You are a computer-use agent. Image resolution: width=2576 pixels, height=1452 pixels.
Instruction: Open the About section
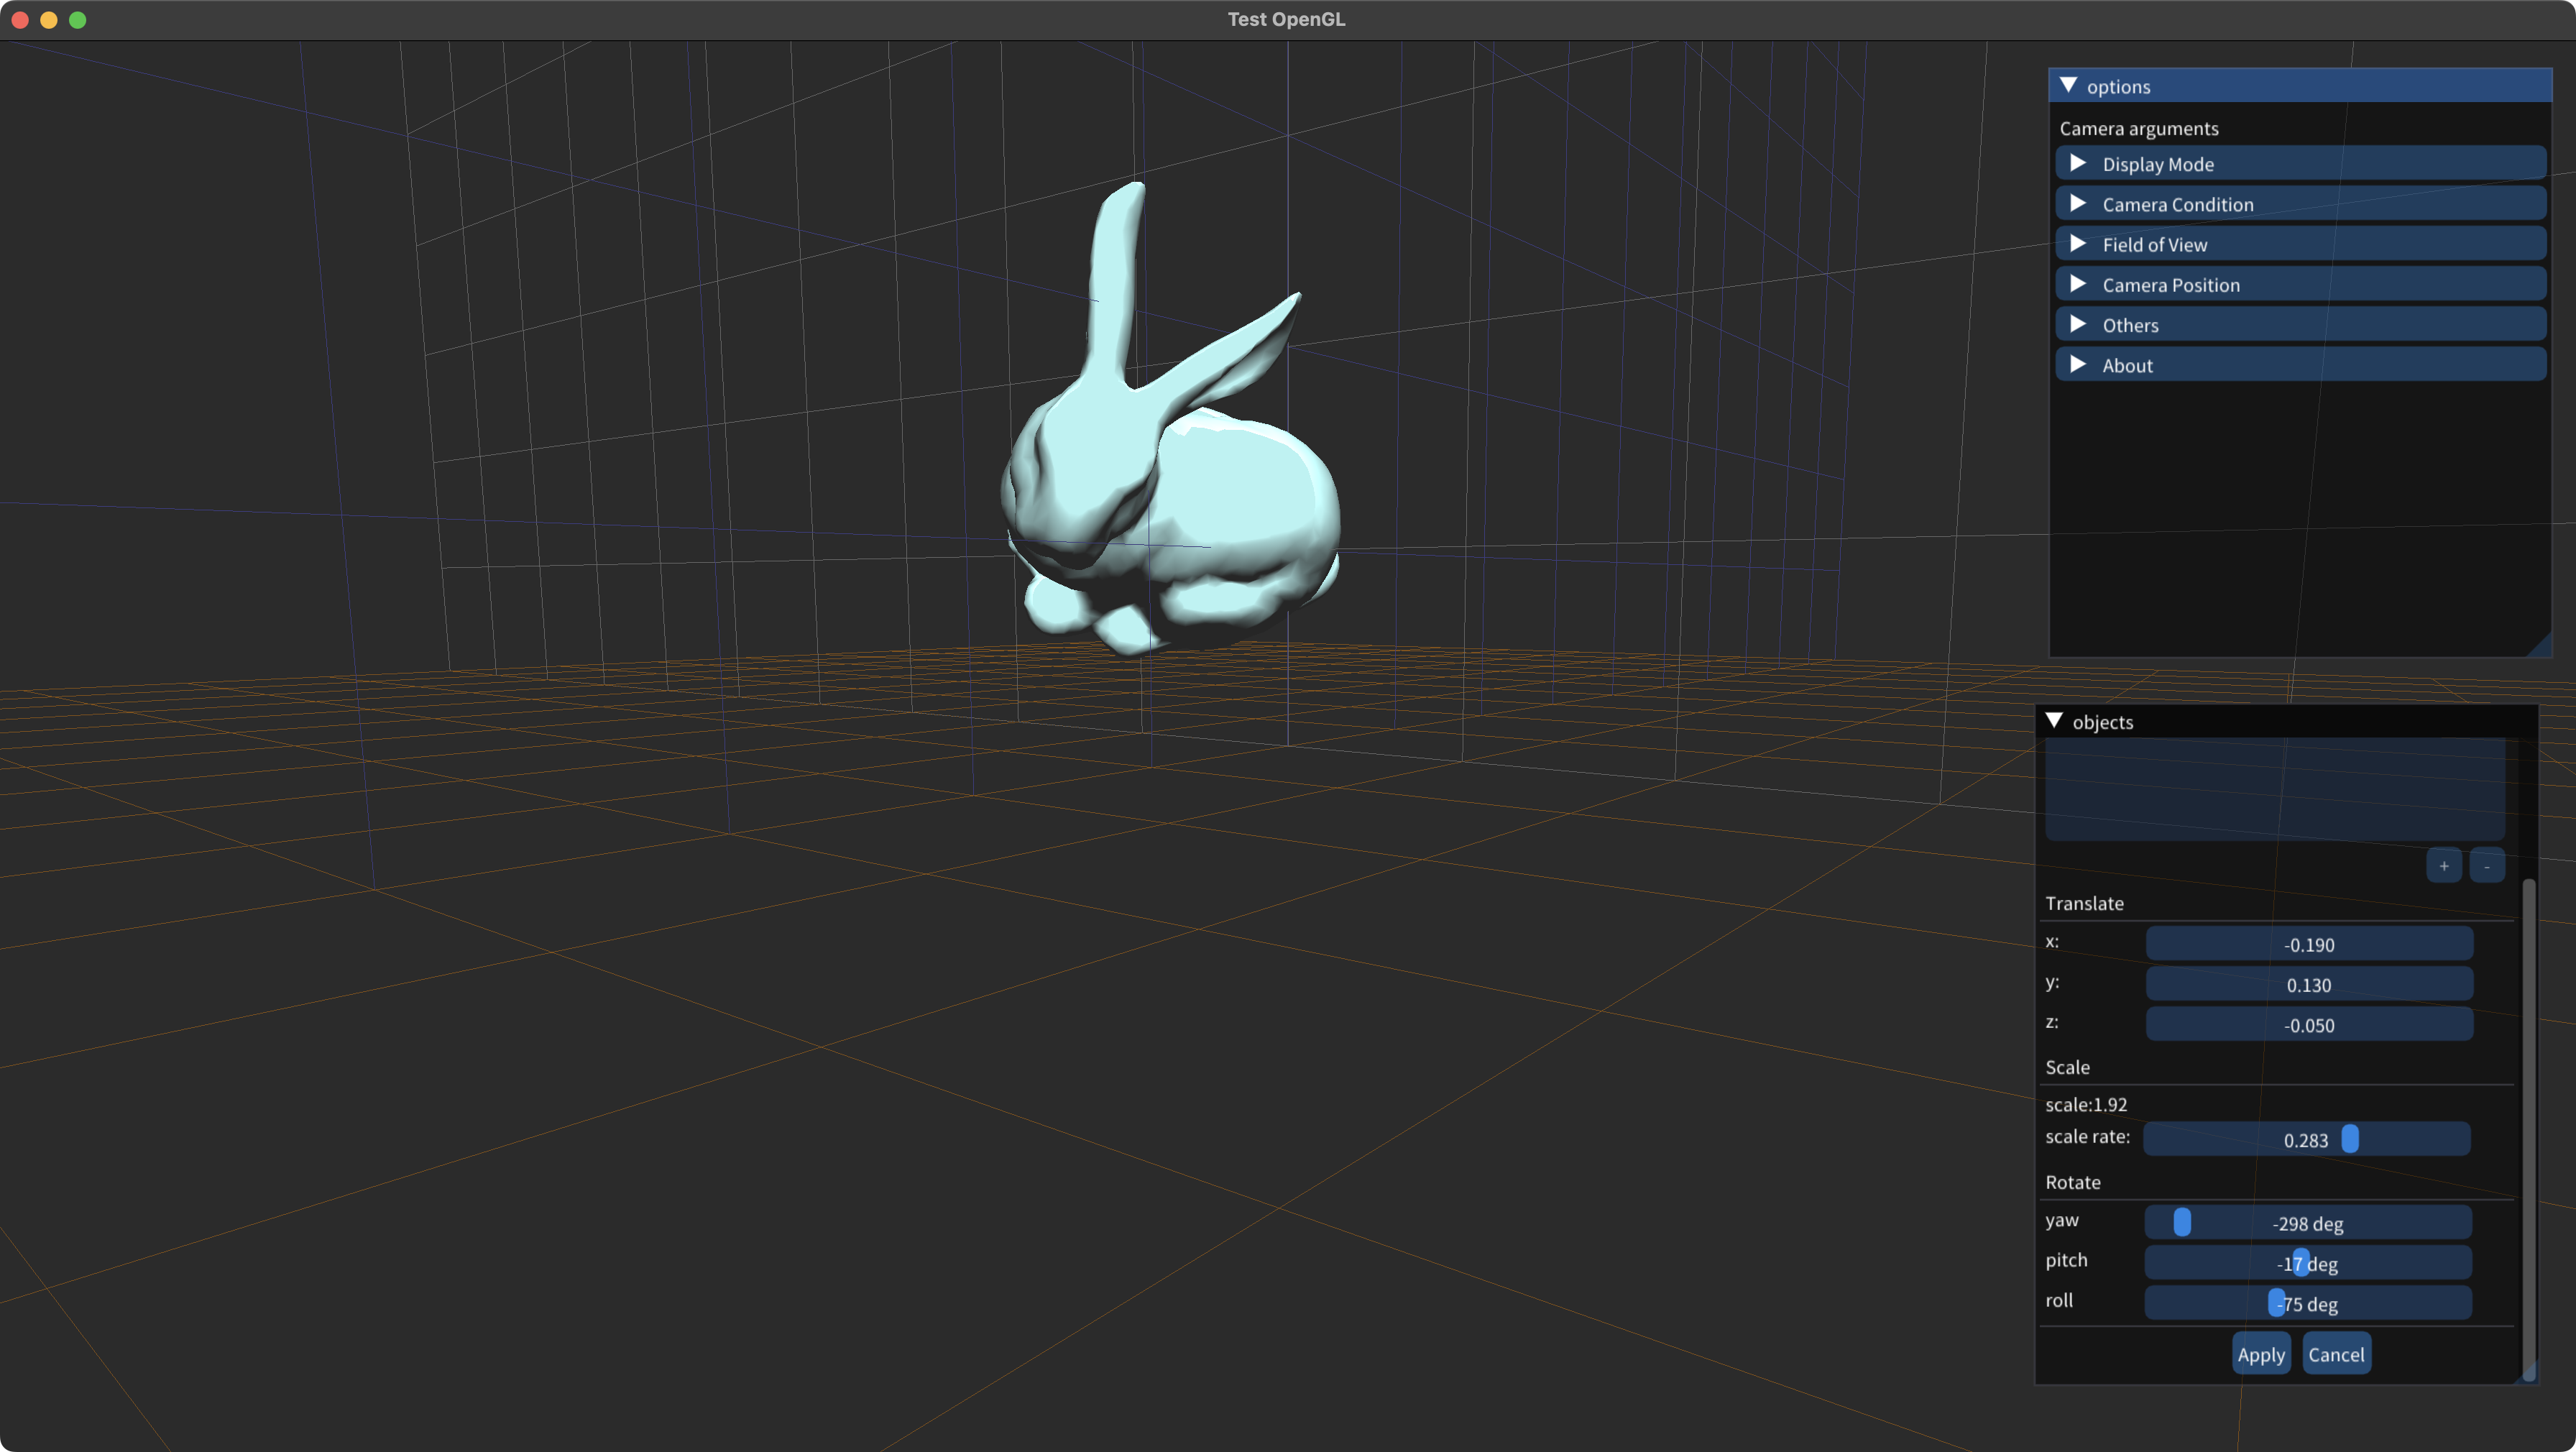2300,364
